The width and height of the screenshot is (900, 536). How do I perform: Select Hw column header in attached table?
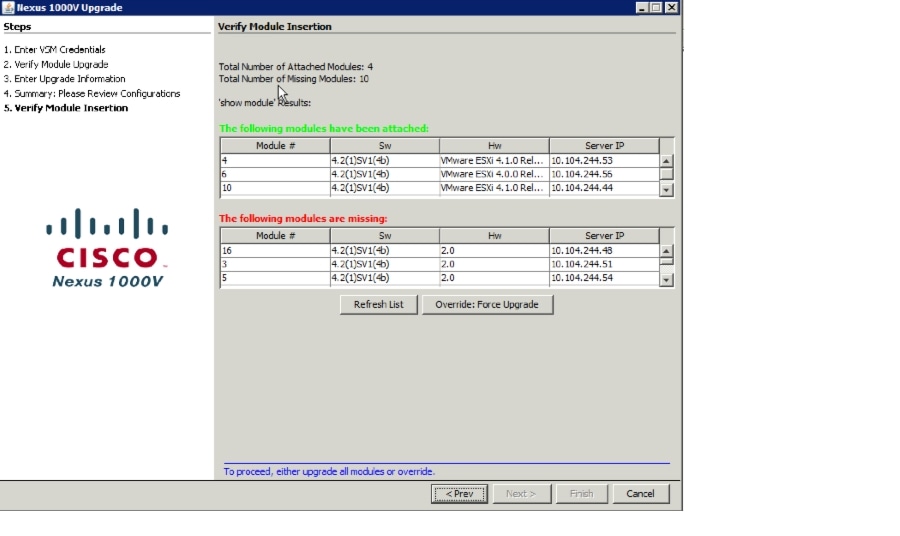pyautogui.click(x=494, y=146)
